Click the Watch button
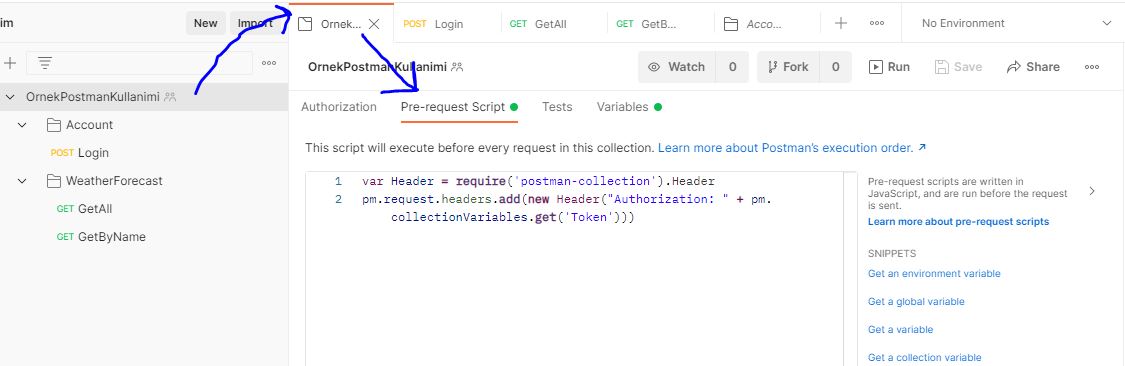The height and width of the screenshot is (366, 1125). click(x=676, y=67)
